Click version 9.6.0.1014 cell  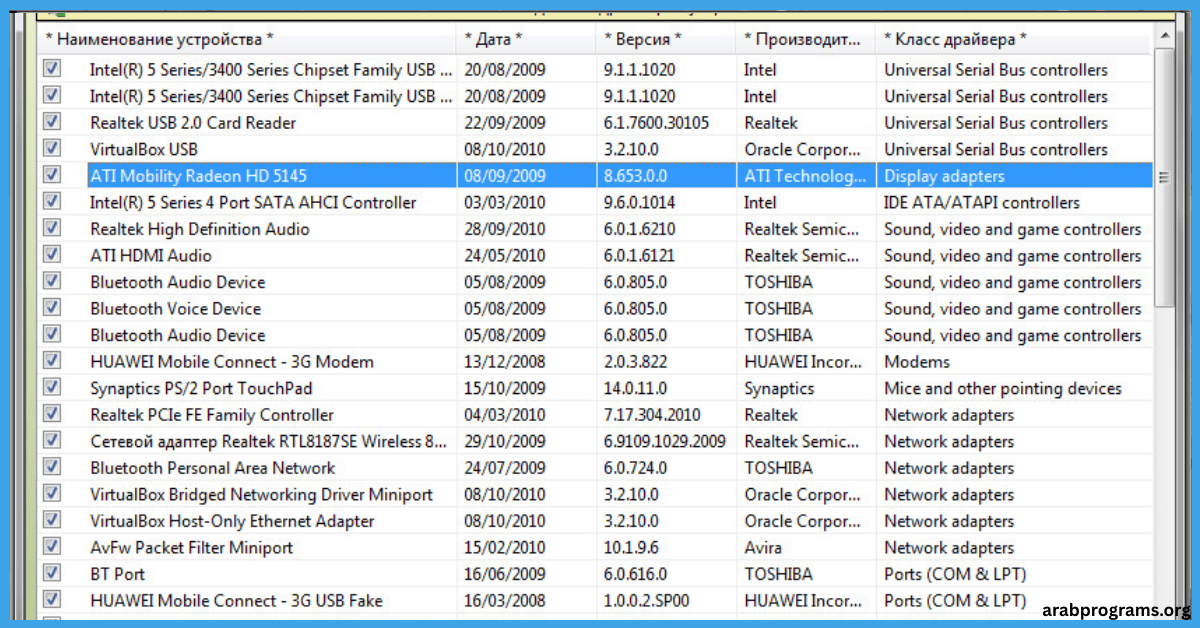(x=639, y=202)
